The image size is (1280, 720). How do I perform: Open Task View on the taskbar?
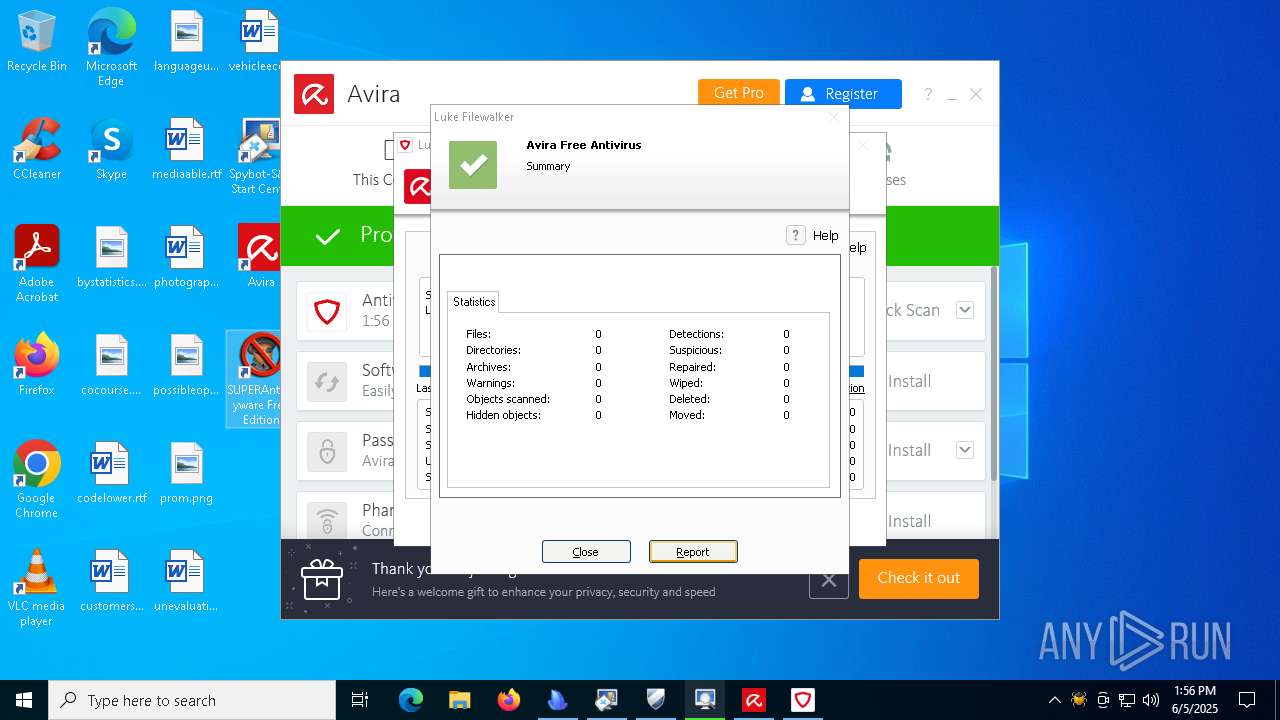tap(360, 700)
